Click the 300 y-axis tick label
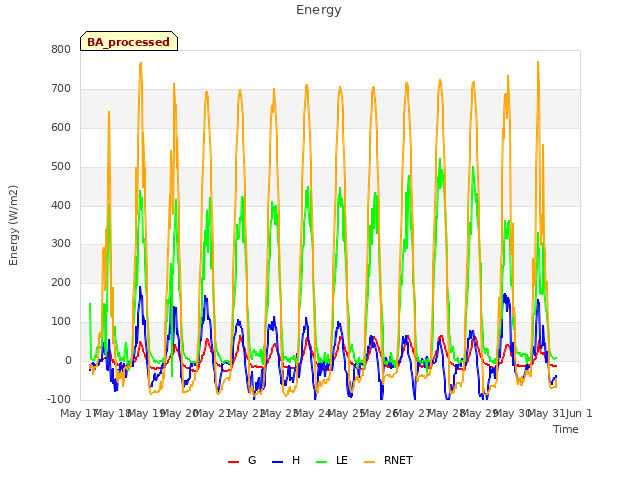640x480 pixels. point(61,244)
